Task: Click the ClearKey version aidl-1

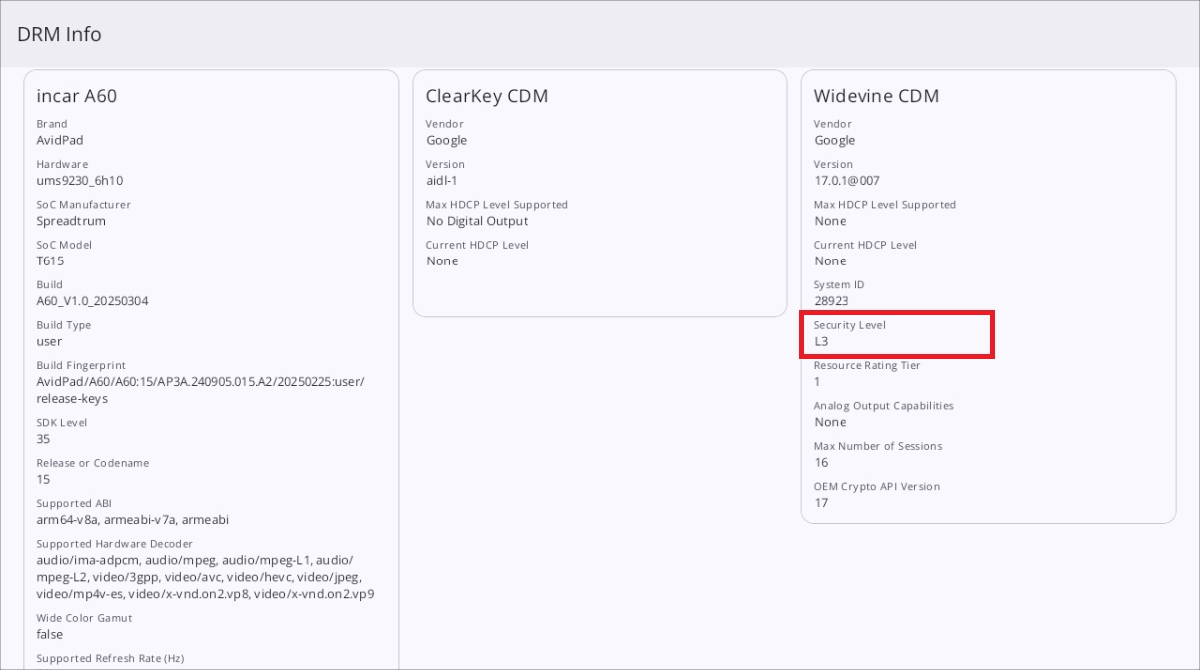Action: point(444,181)
